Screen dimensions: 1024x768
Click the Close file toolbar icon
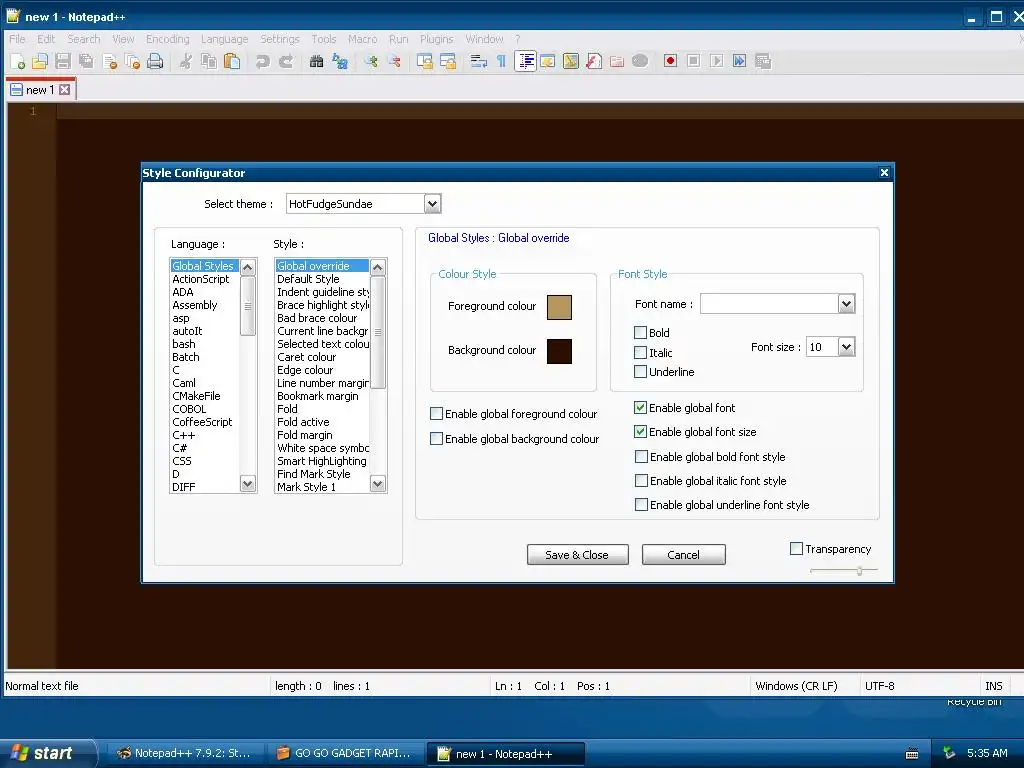coord(110,61)
